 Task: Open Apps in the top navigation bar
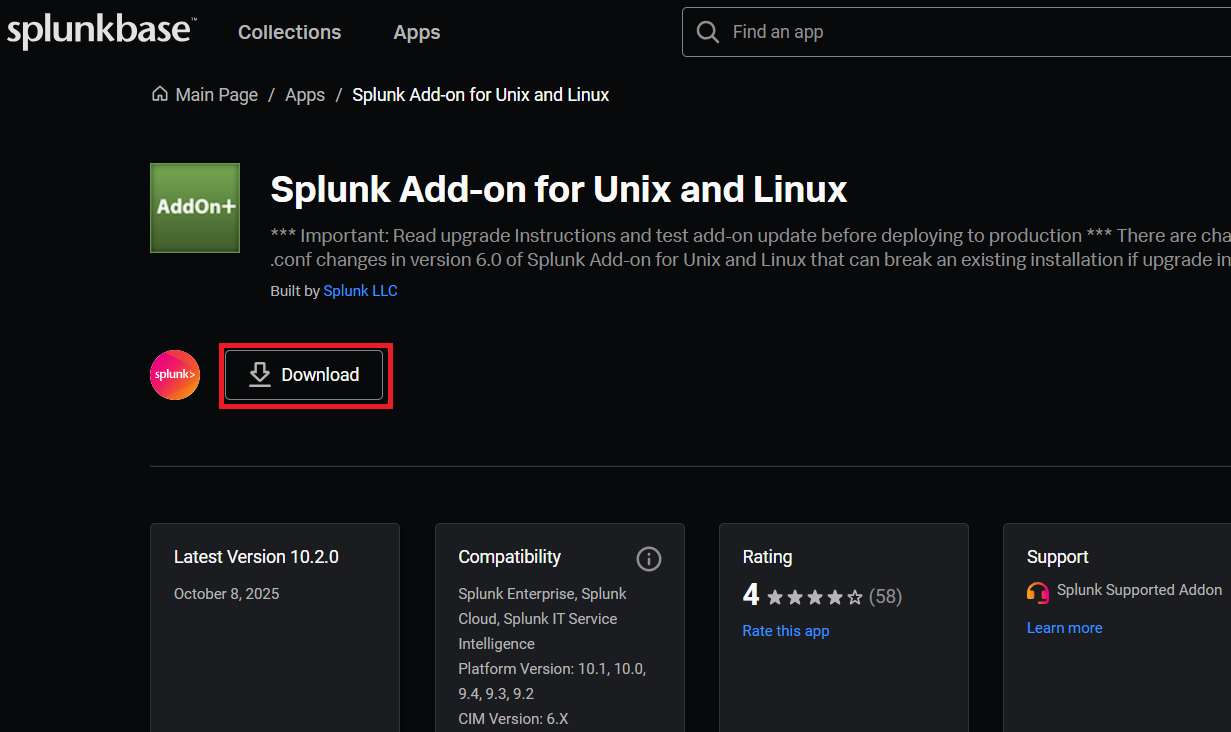(417, 32)
